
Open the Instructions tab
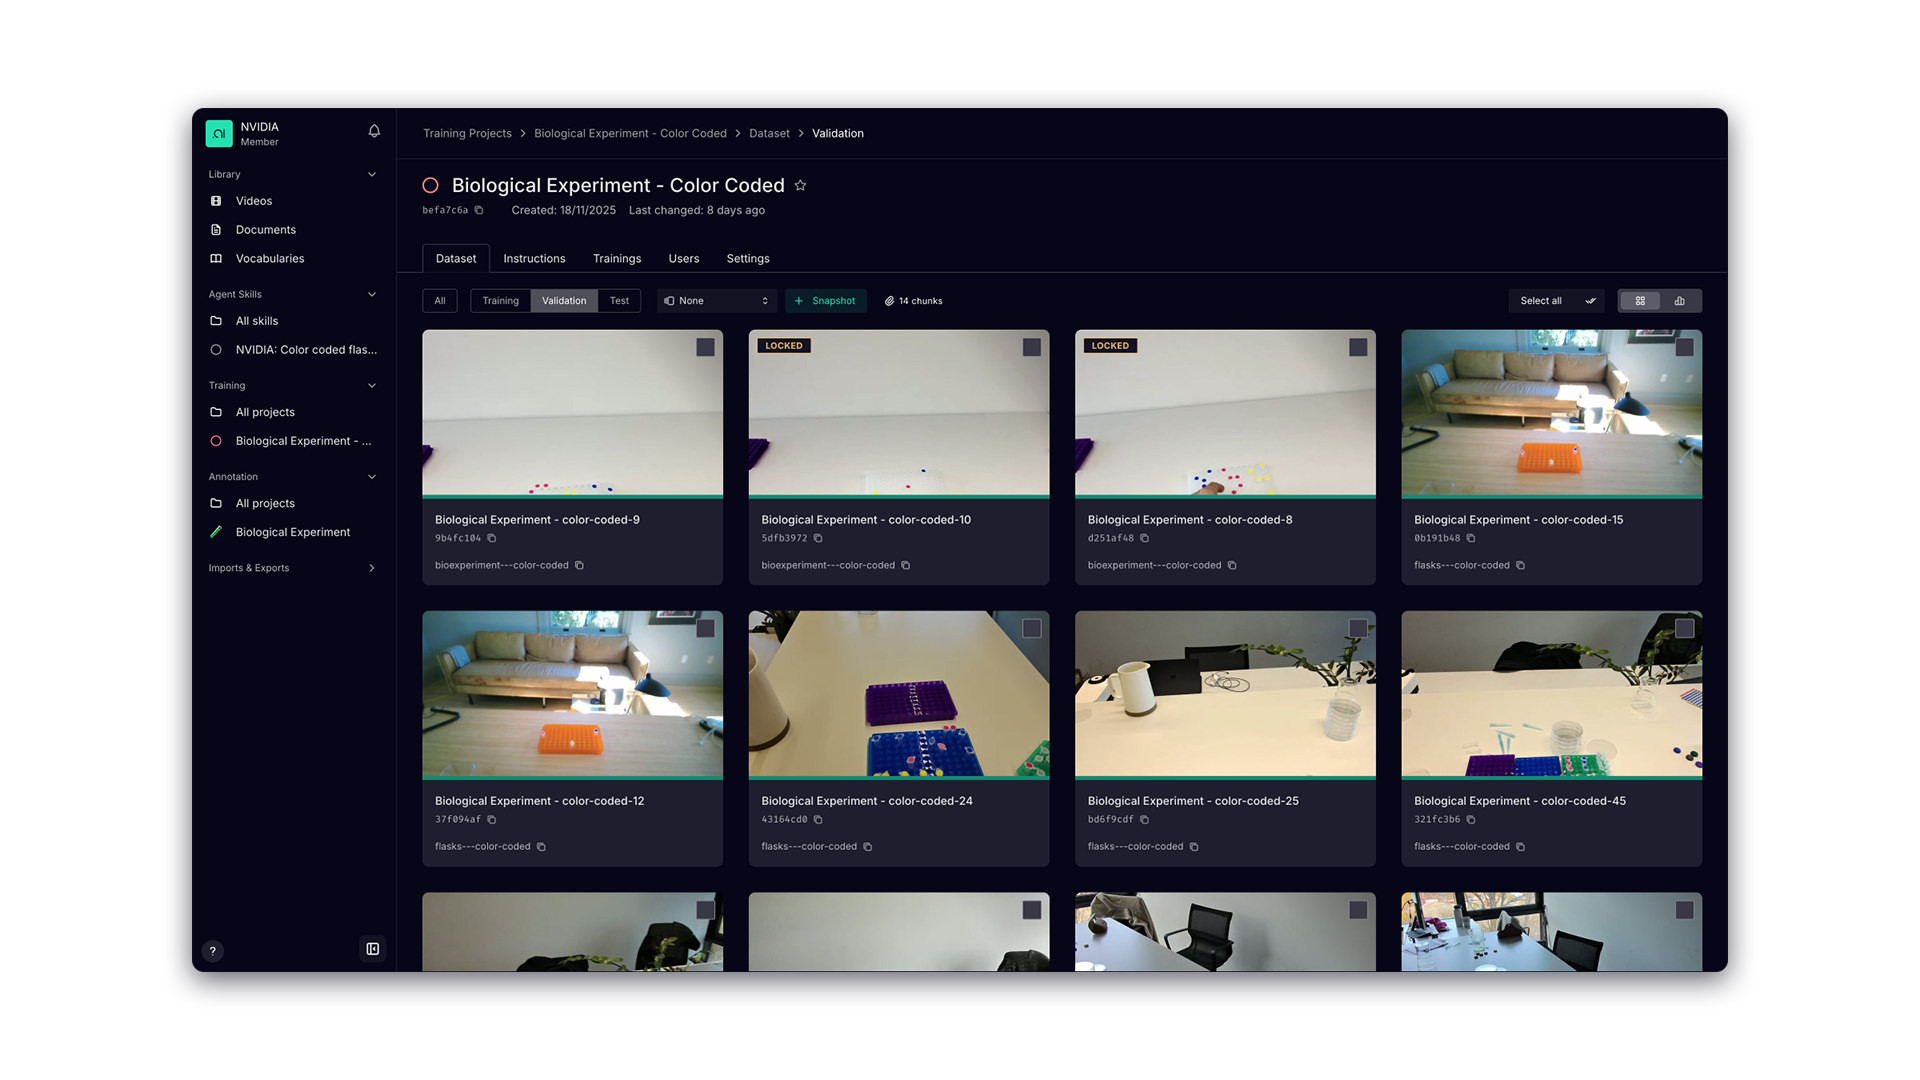[534, 258]
